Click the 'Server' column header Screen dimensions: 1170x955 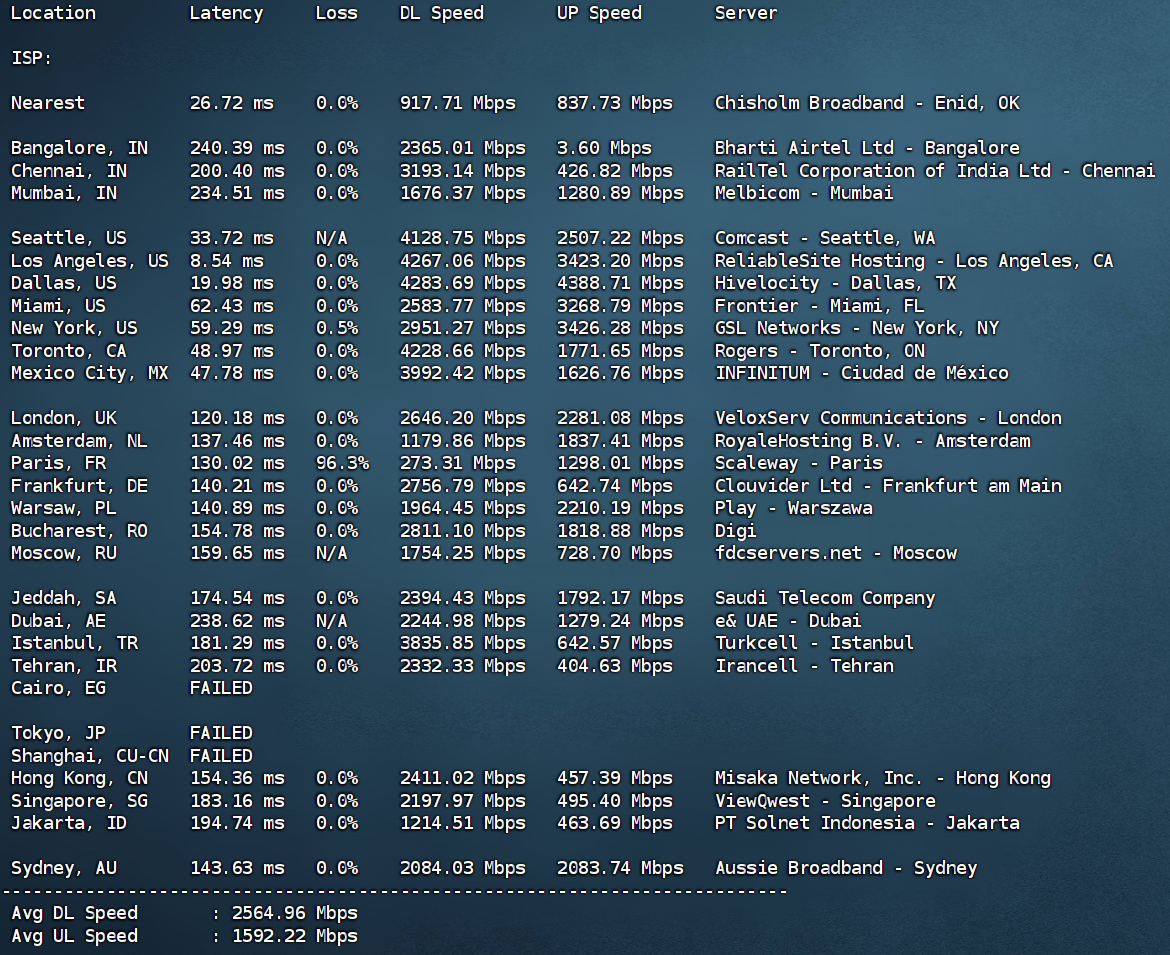click(x=746, y=13)
